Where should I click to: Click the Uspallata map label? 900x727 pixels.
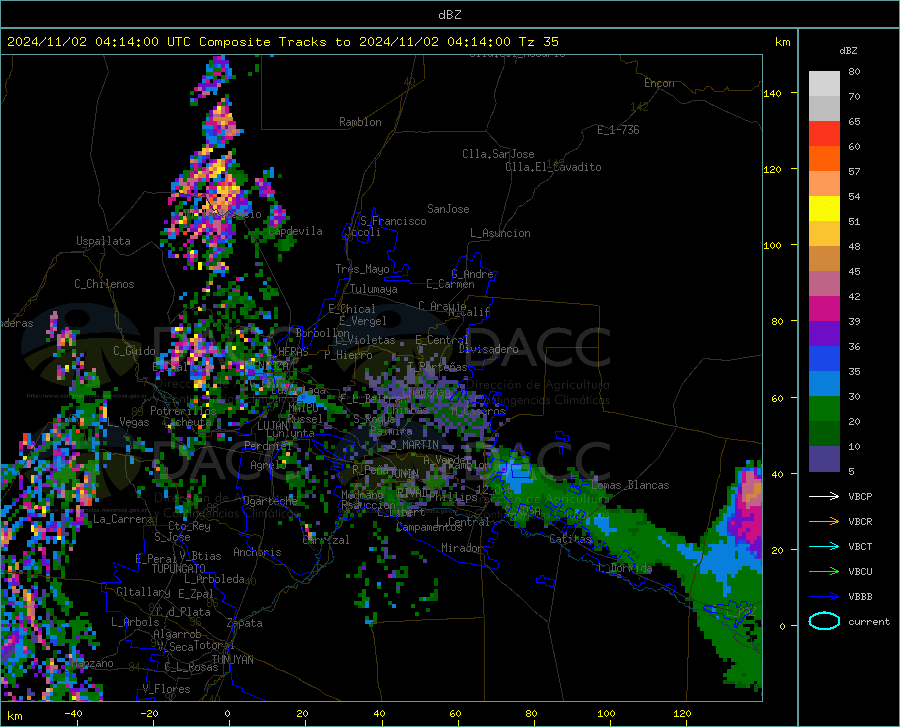(103, 241)
